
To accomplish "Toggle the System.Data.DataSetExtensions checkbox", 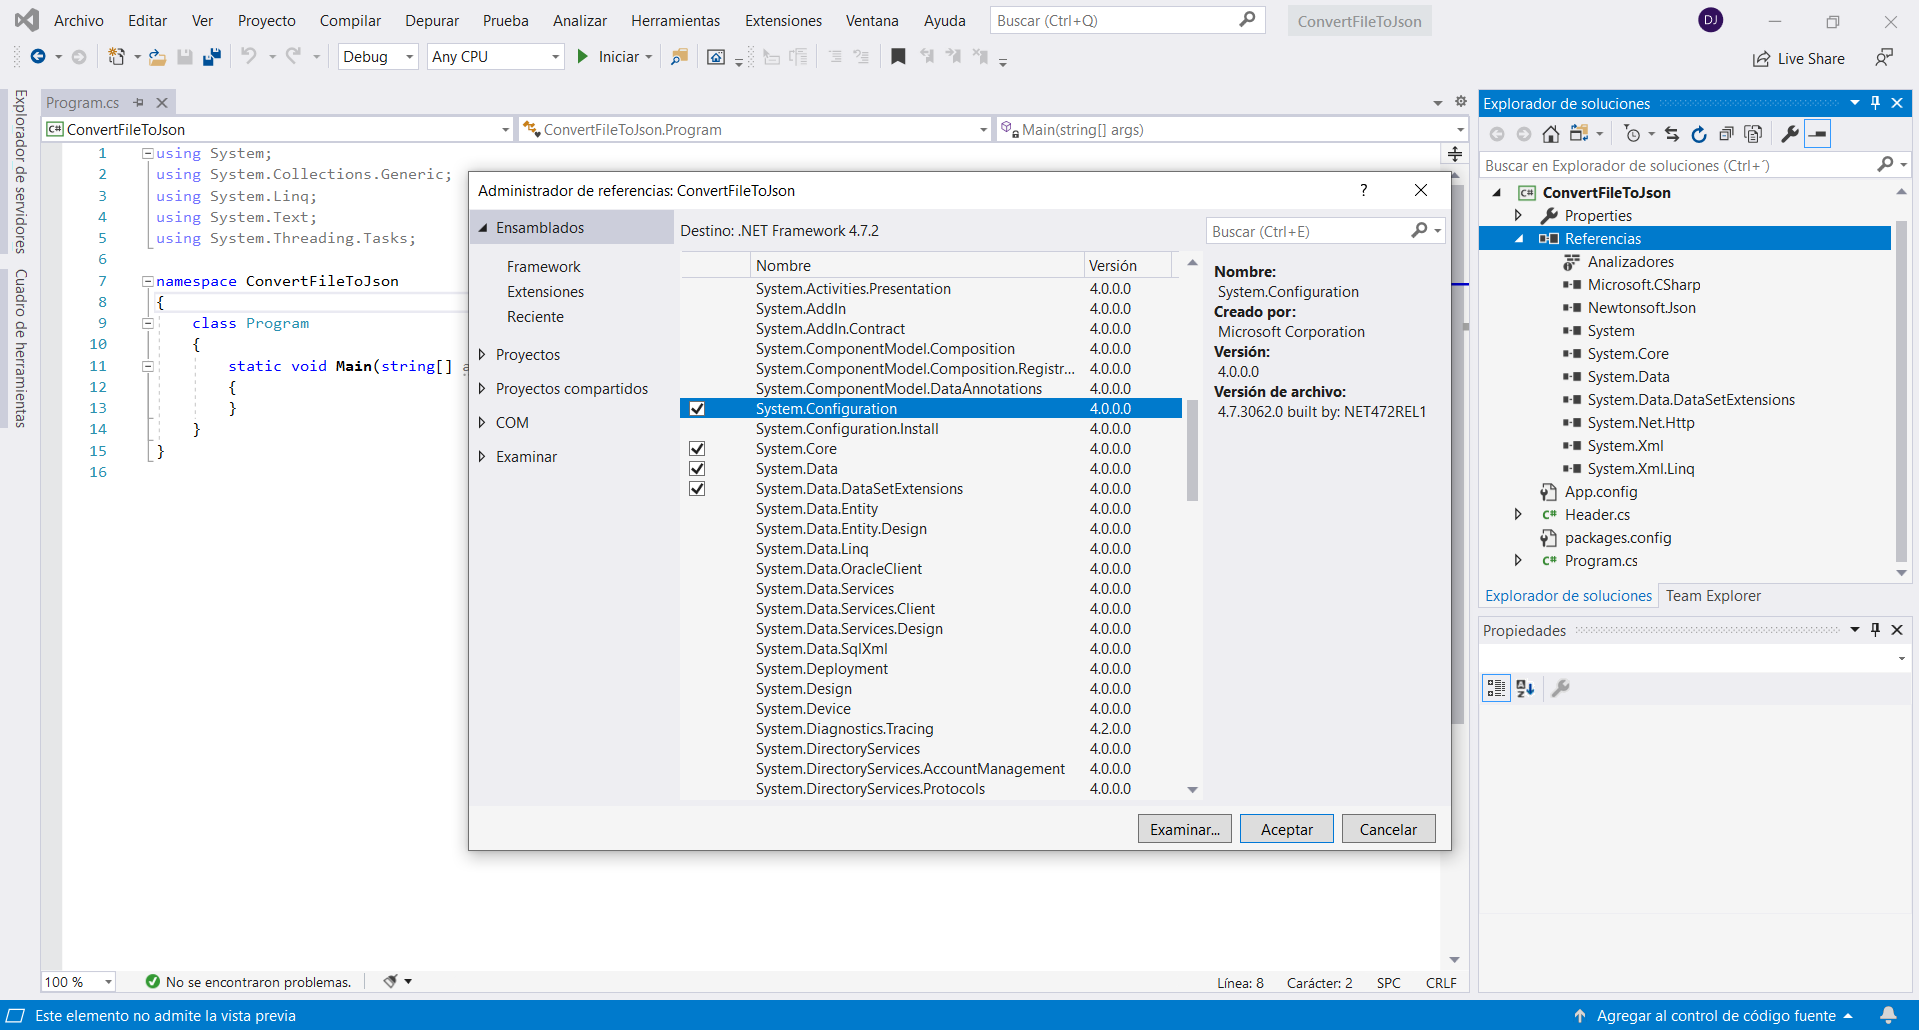I will [697, 489].
